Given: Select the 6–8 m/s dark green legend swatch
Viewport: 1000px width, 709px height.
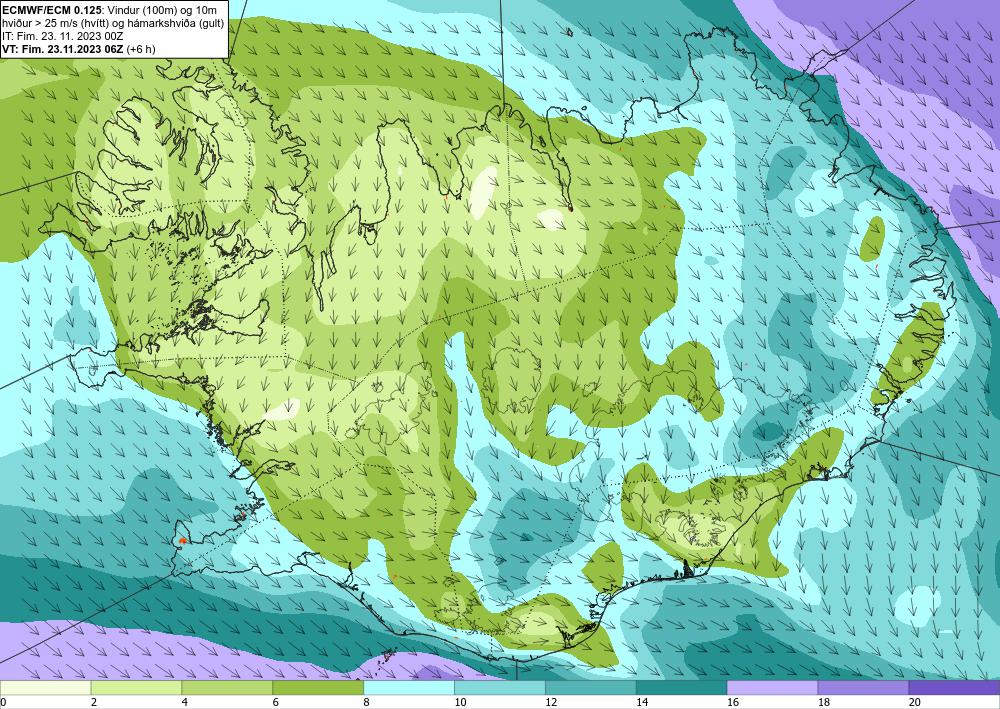Looking at the screenshot, I should 318,688.
